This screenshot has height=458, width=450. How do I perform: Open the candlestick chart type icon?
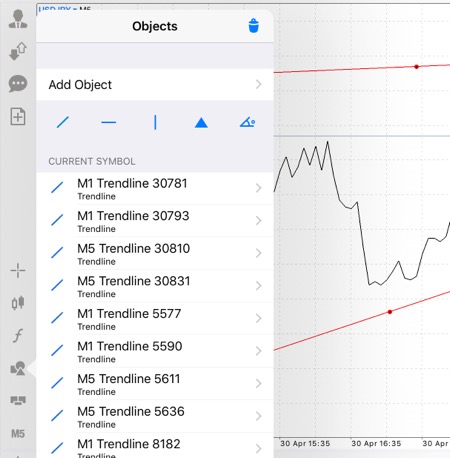[x=18, y=303]
